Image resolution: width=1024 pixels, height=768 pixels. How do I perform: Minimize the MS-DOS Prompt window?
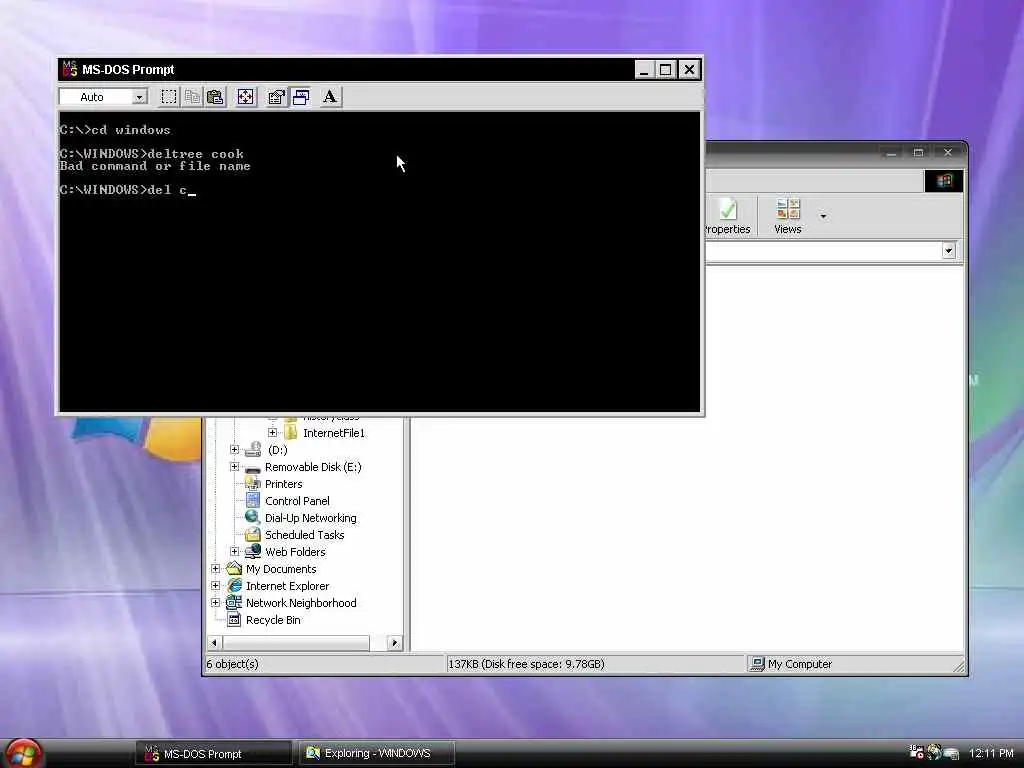coord(645,70)
